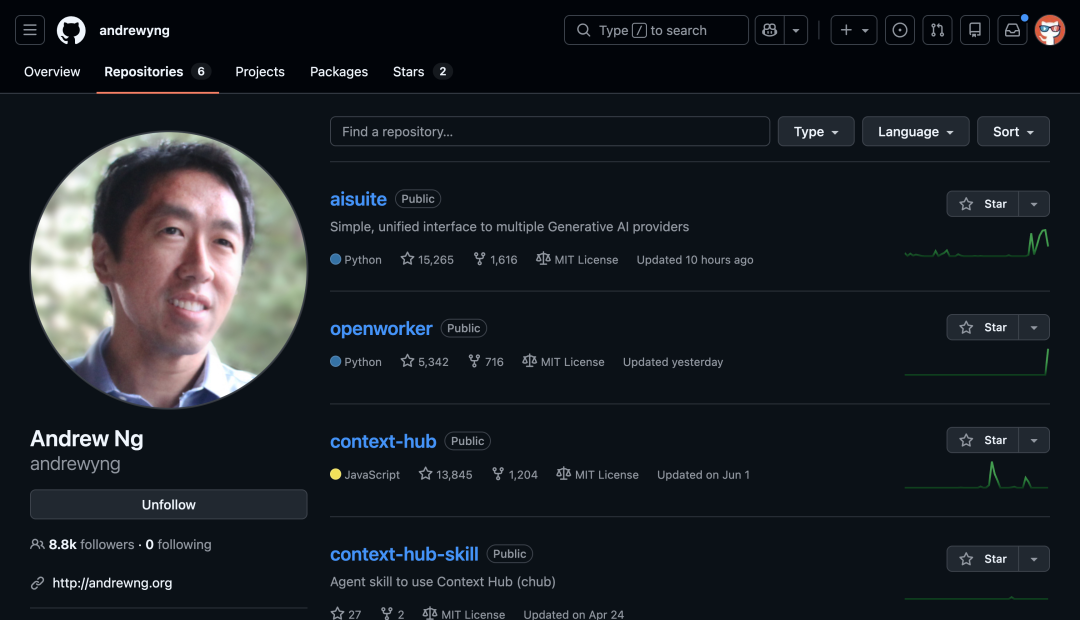Viewport: 1080px width, 620px height.
Task: Click andrewyng username in header
Action: coord(134,30)
